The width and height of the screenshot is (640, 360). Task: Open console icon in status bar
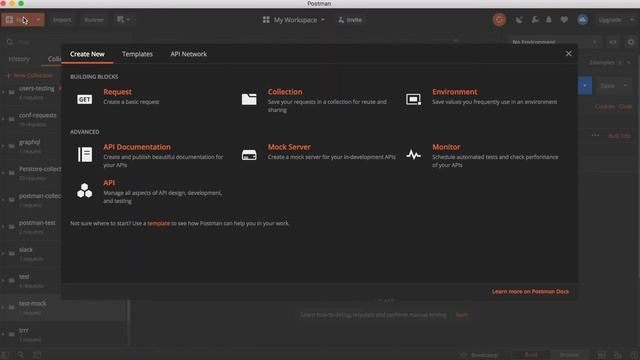(37, 355)
